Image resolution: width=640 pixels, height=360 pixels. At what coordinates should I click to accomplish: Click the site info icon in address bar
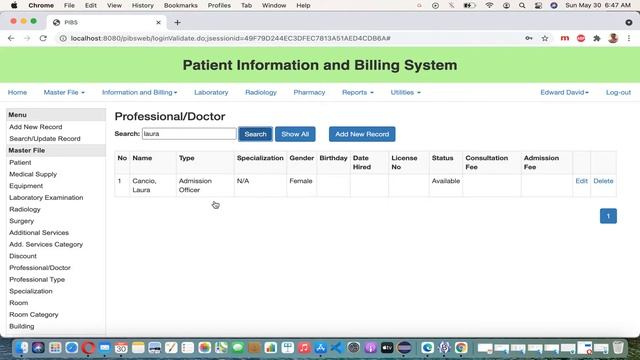(x=63, y=38)
